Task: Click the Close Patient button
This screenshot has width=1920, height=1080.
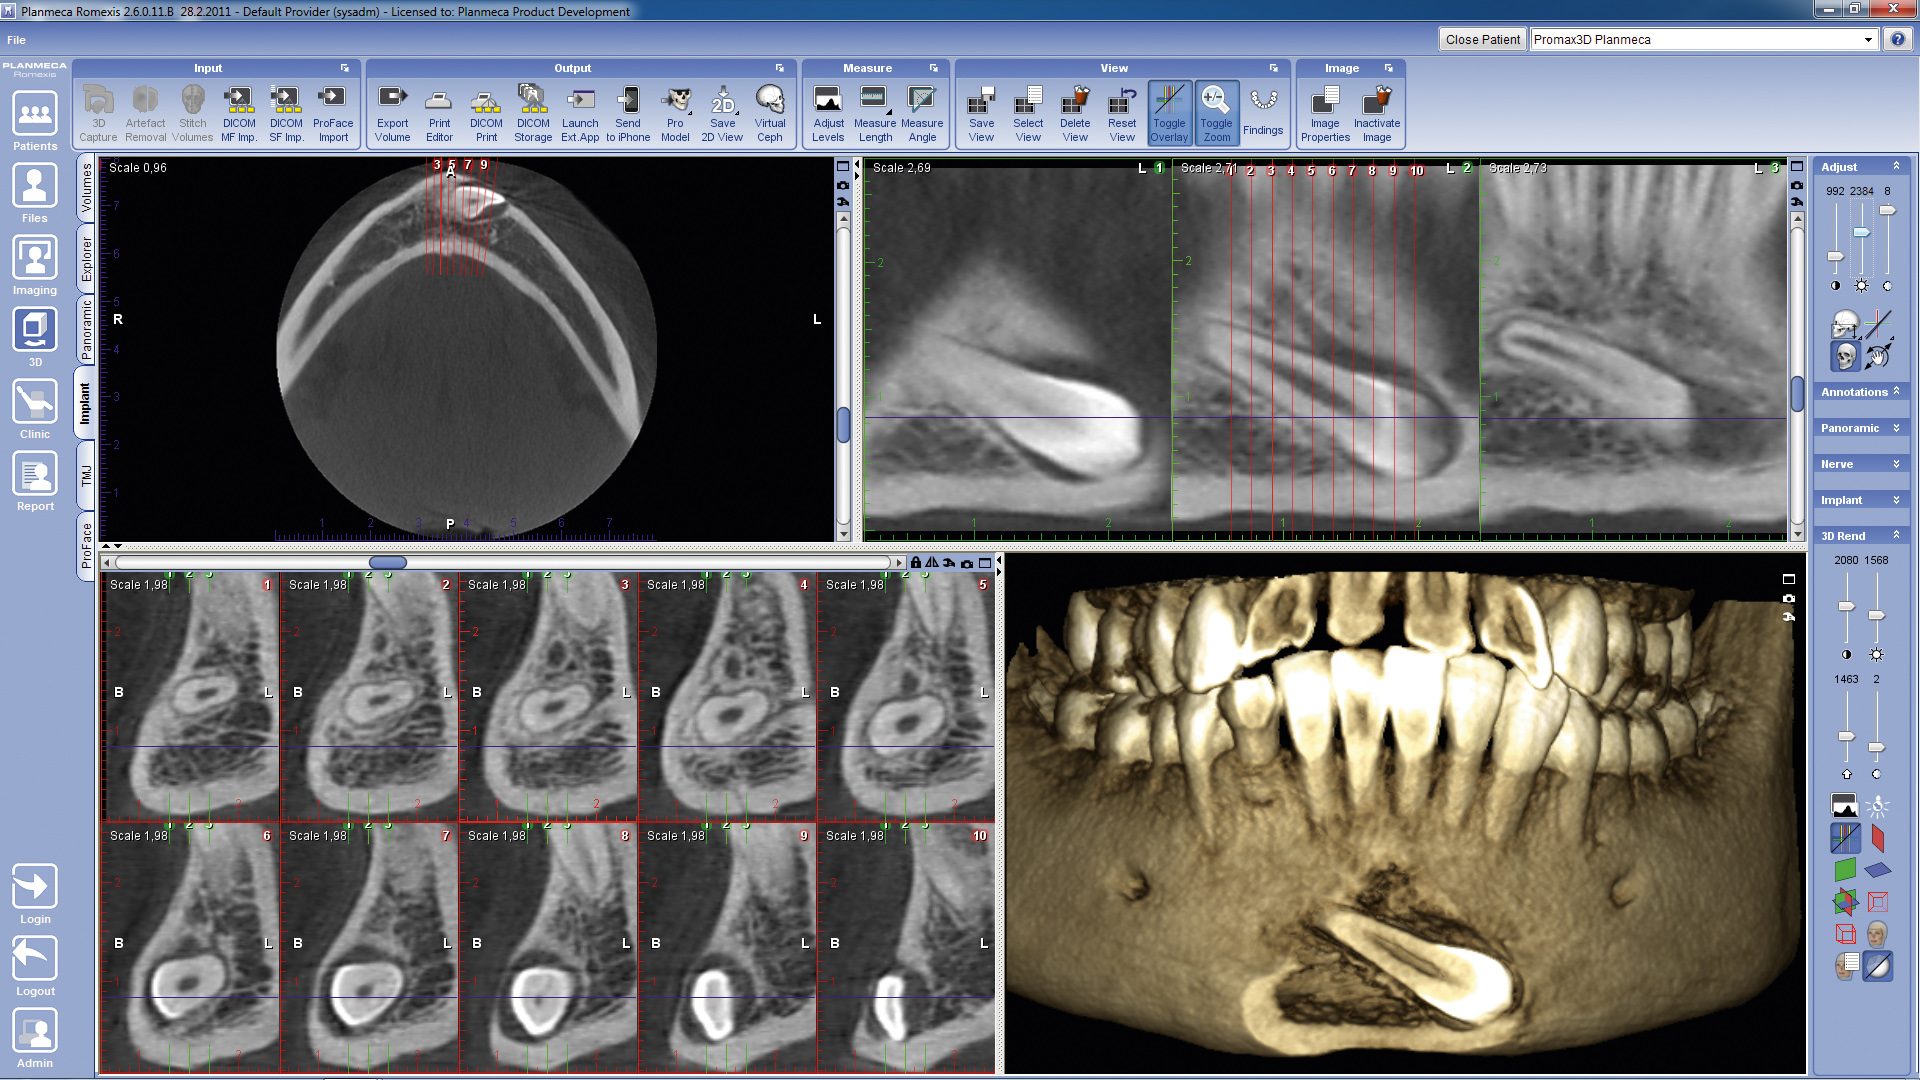Action: click(x=1482, y=40)
